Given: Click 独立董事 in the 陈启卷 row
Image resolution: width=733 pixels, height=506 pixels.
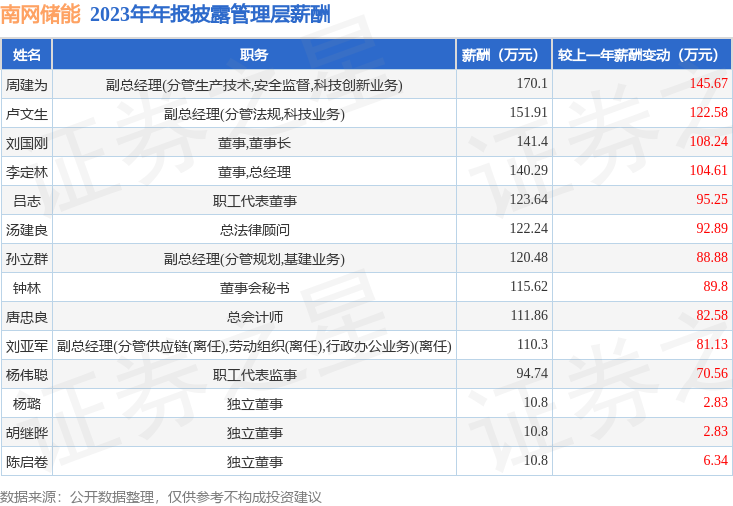Looking at the screenshot, I should [254, 462].
